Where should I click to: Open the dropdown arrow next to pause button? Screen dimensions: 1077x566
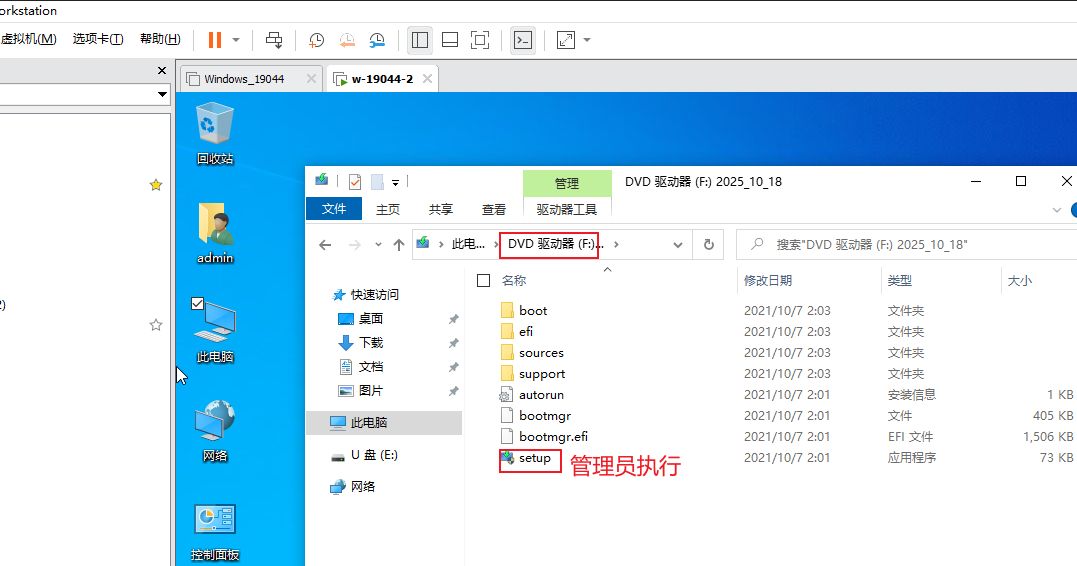click(x=236, y=40)
